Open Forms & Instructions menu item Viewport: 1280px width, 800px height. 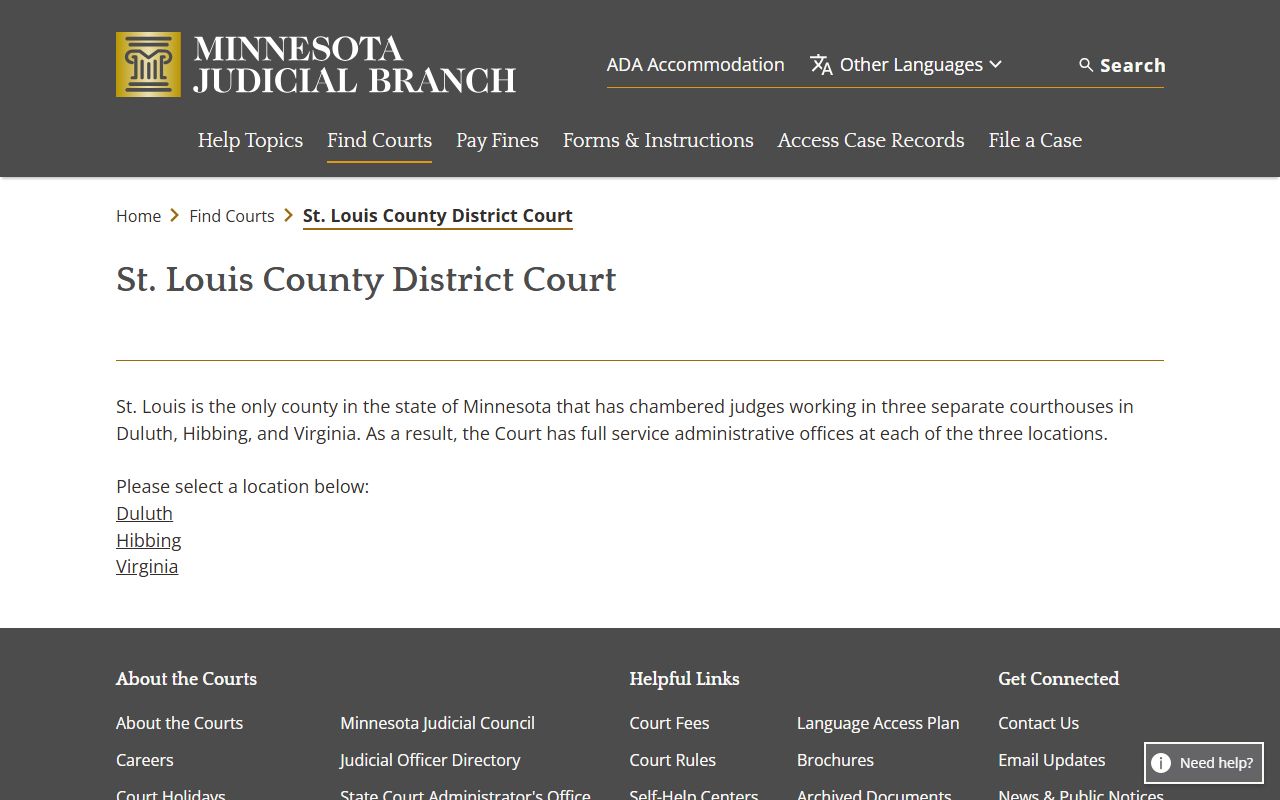click(x=658, y=140)
